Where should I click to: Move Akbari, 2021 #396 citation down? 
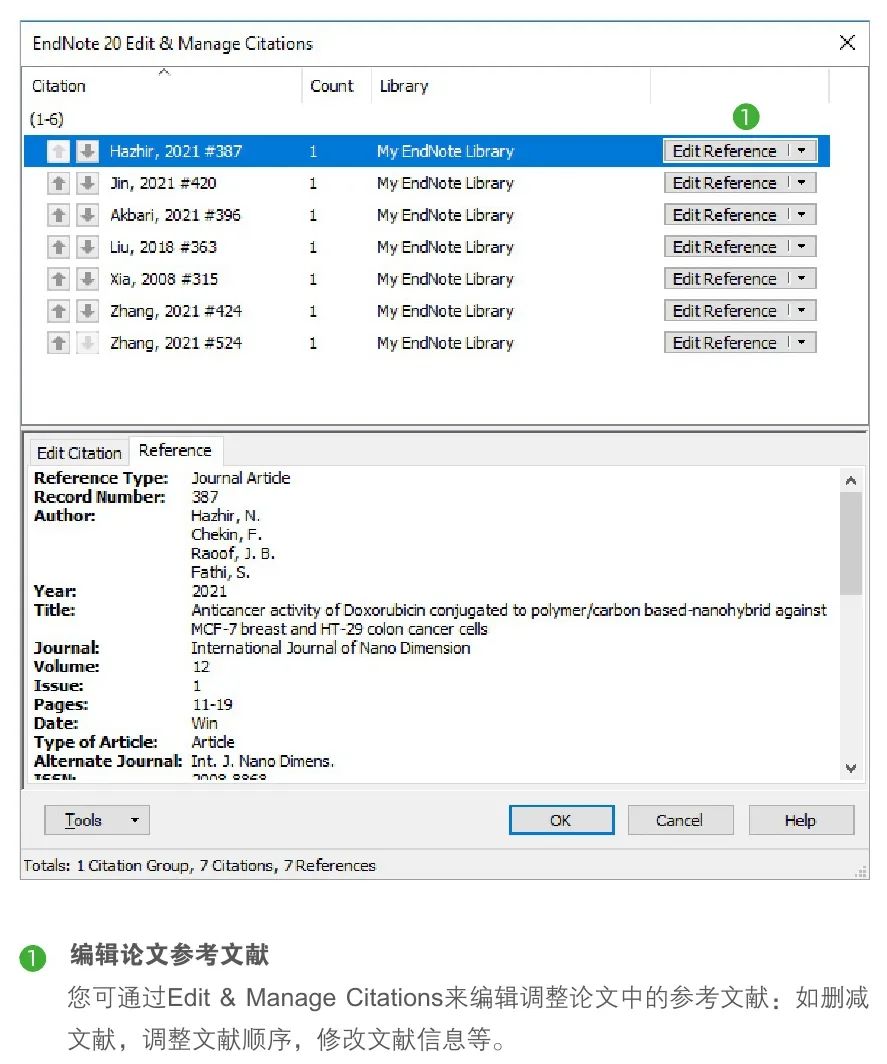87,215
